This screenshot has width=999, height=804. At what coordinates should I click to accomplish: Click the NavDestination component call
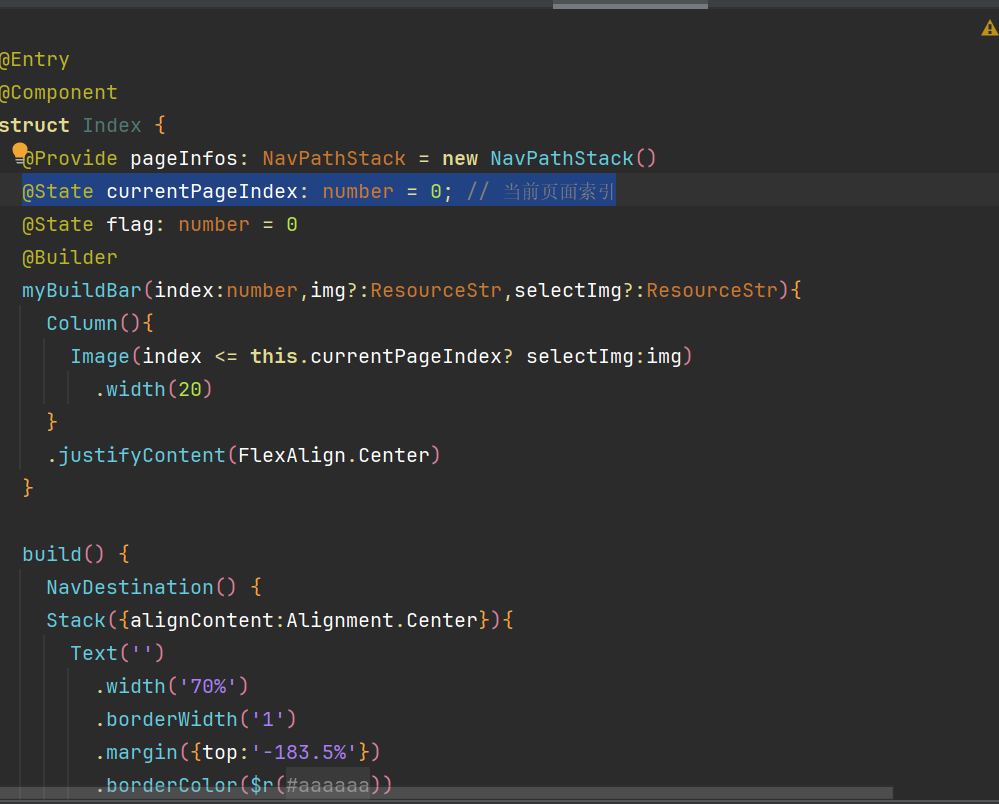click(x=130, y=587)
